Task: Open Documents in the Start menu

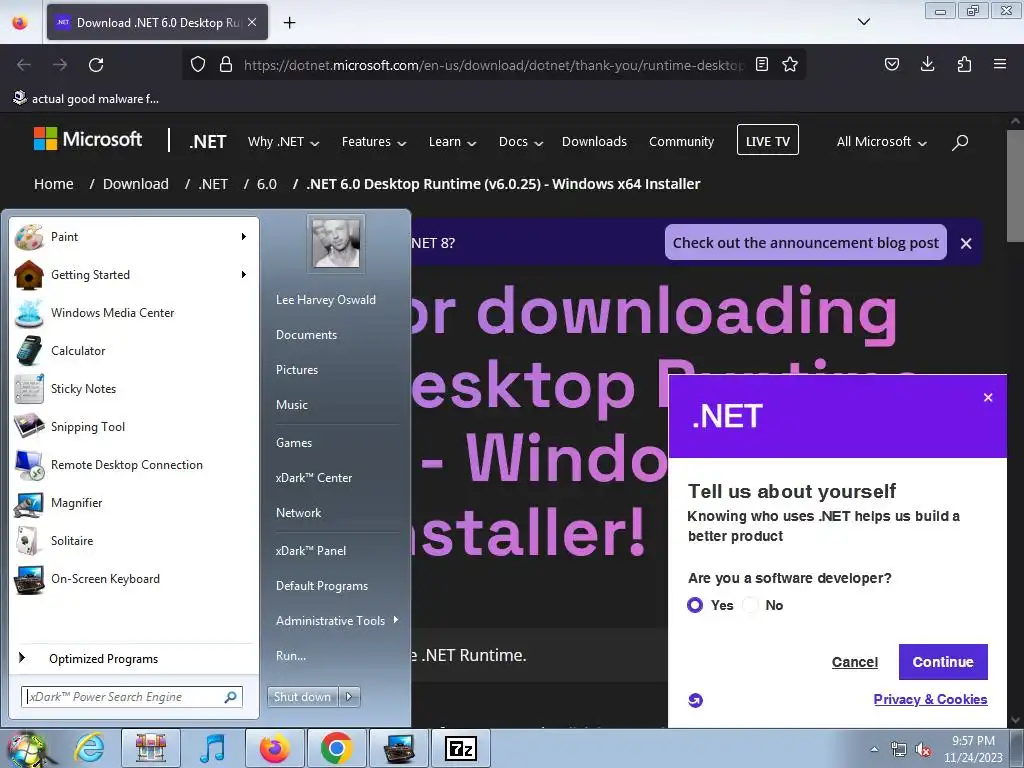Action: click(x=306, y=335)
